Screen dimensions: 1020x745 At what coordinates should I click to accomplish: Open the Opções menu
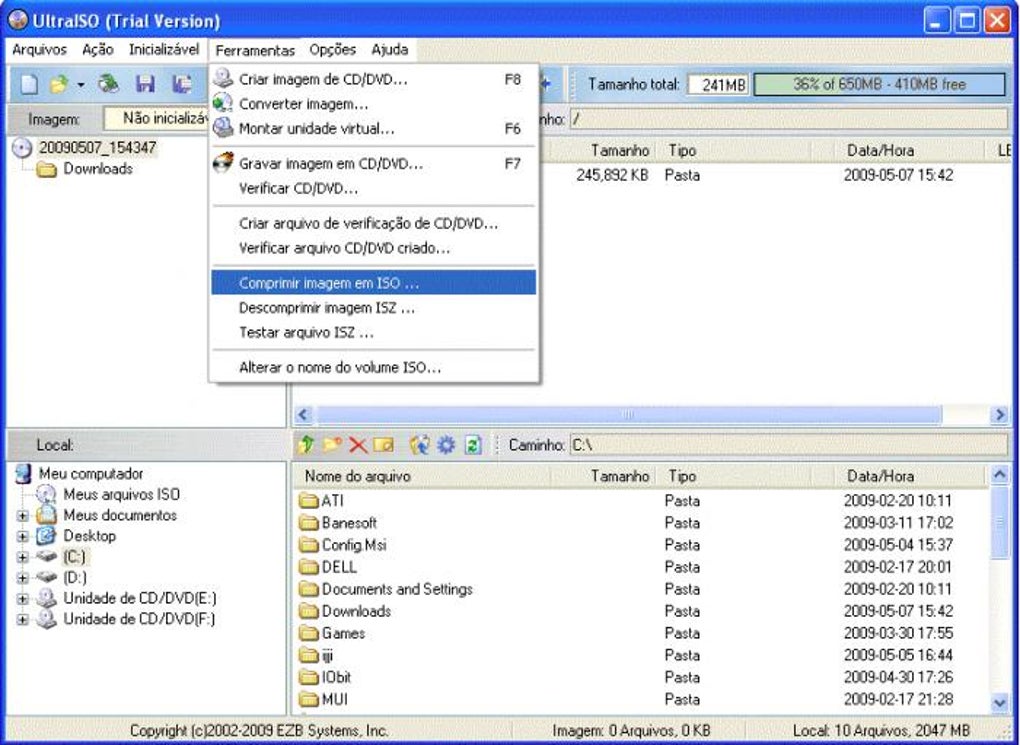pos(332,50)
